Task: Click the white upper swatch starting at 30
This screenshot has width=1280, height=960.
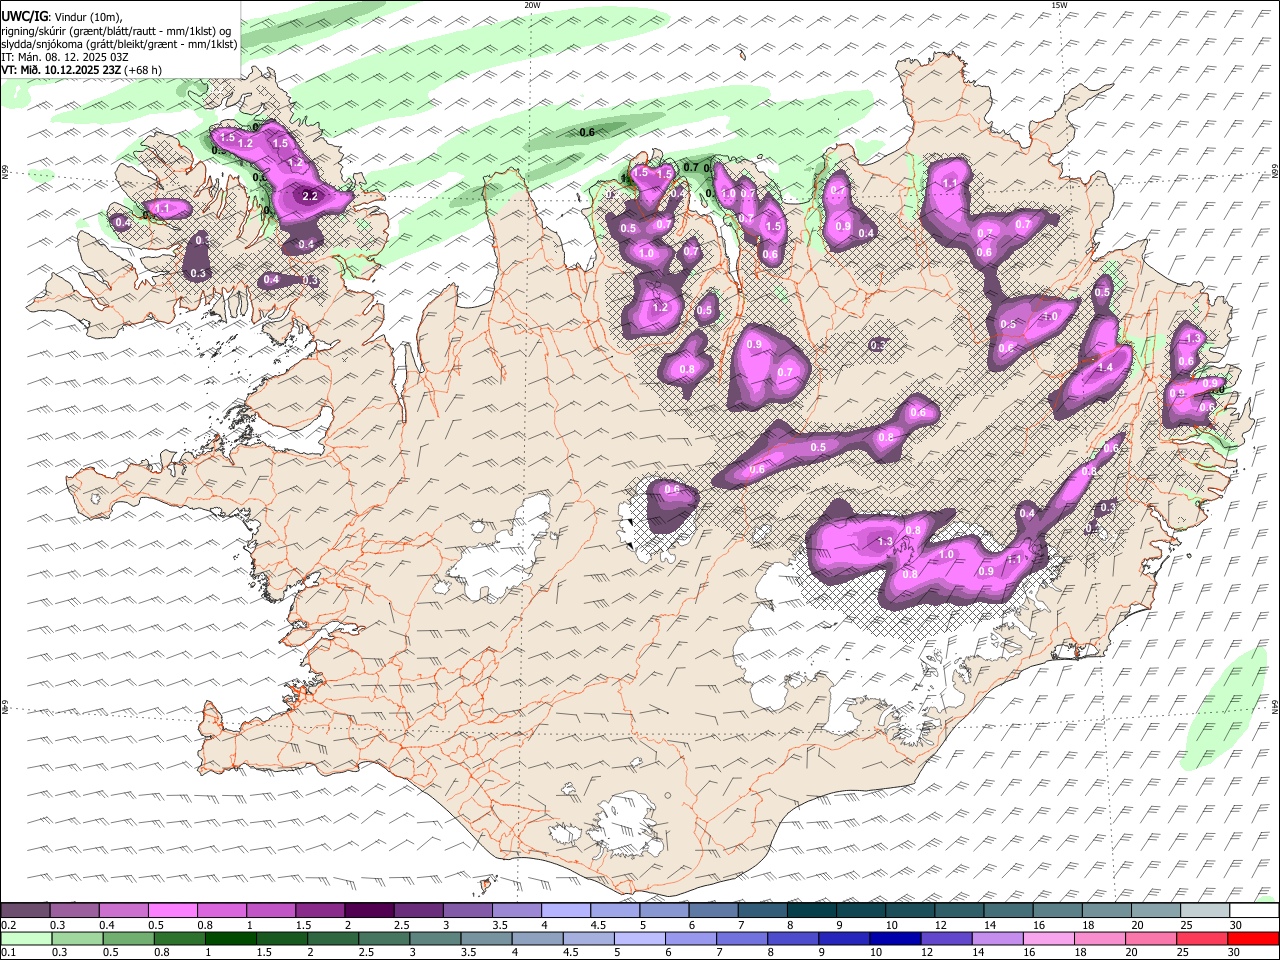Action: tap(1254, 910)
